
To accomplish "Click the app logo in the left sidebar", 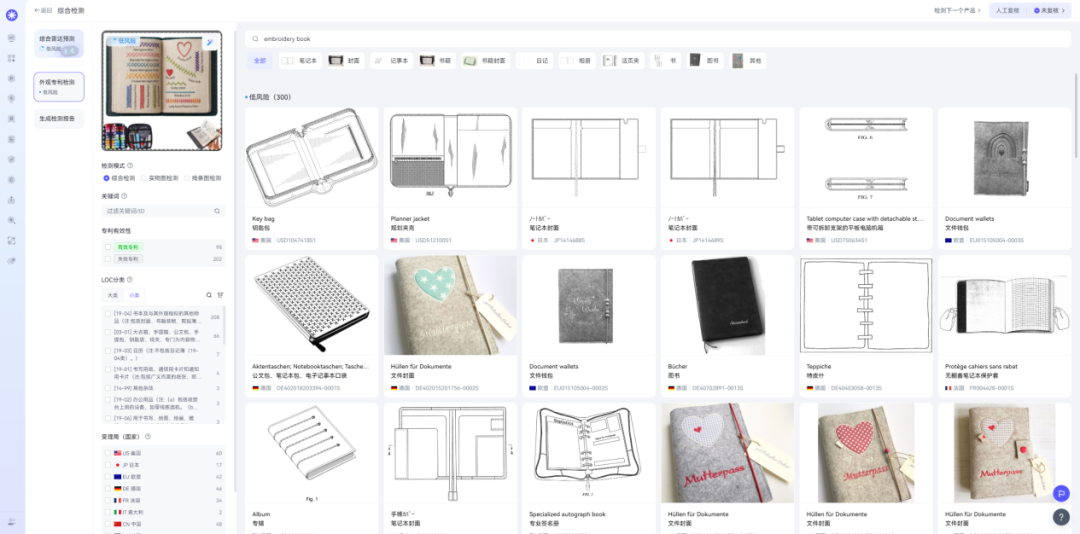I will (x=11, y=13).
